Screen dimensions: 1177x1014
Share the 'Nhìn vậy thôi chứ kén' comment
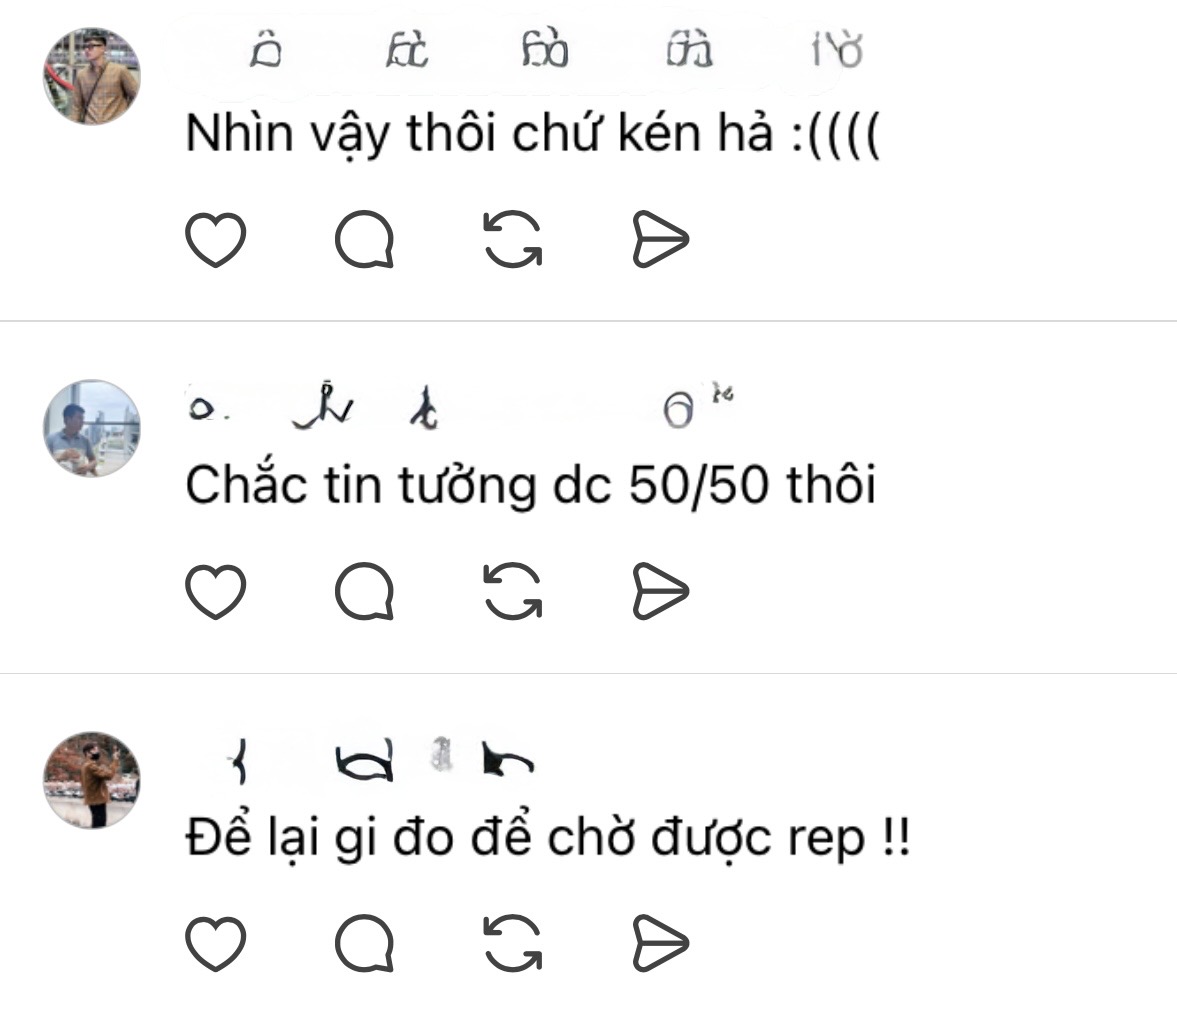pos(661,239)
